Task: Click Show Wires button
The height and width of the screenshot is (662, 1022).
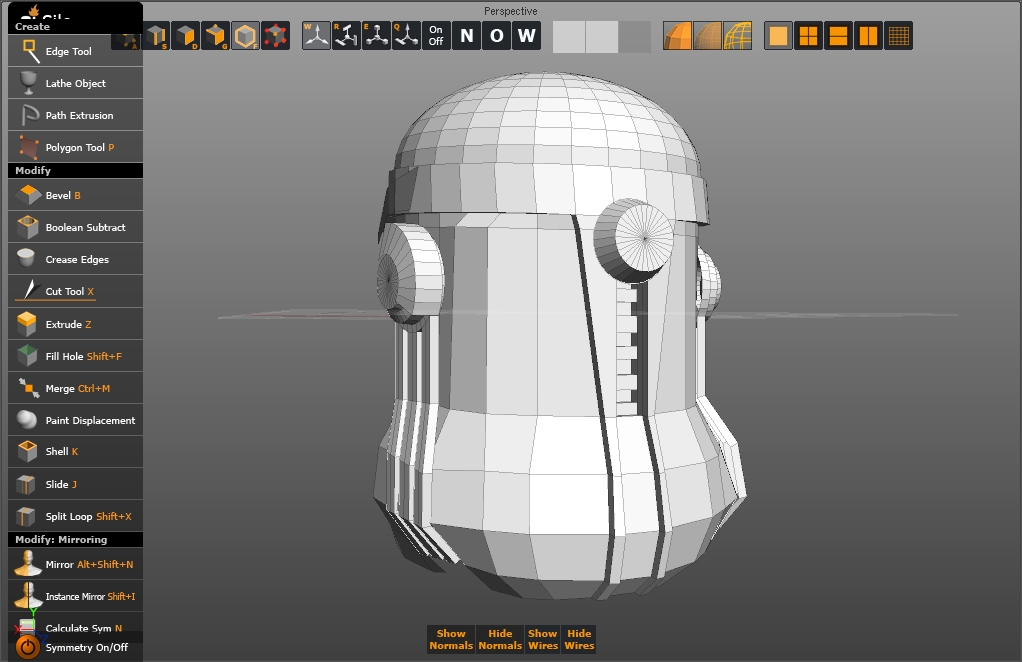Action: (543, 639)
